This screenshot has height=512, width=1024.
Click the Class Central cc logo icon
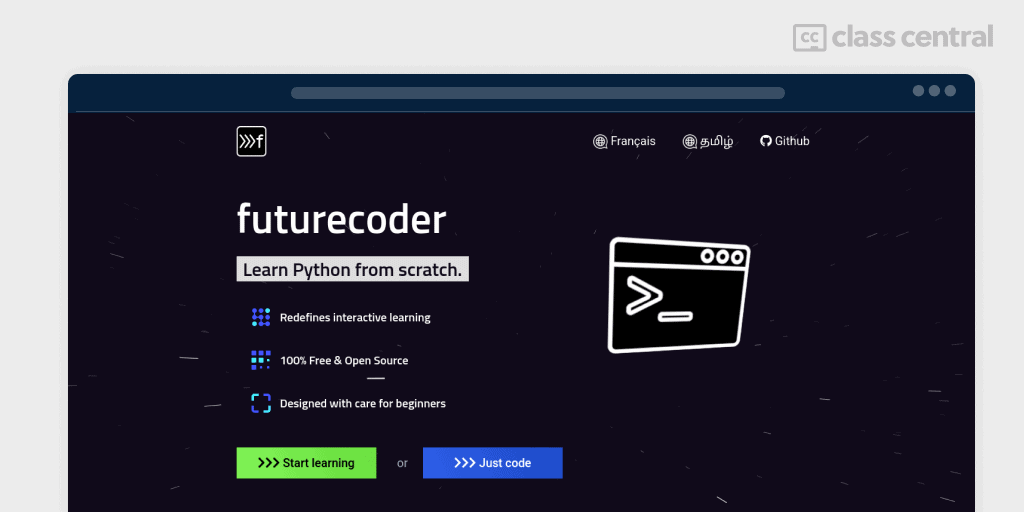(810, 38)
